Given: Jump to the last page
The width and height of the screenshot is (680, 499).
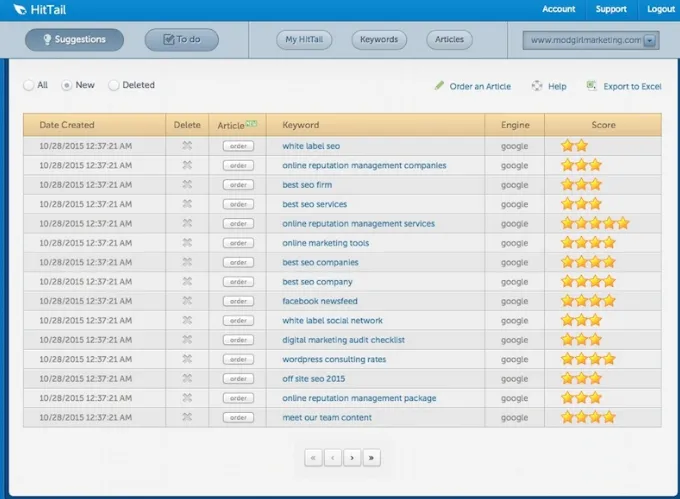Looking at the screenshot, I should point(372,457).
